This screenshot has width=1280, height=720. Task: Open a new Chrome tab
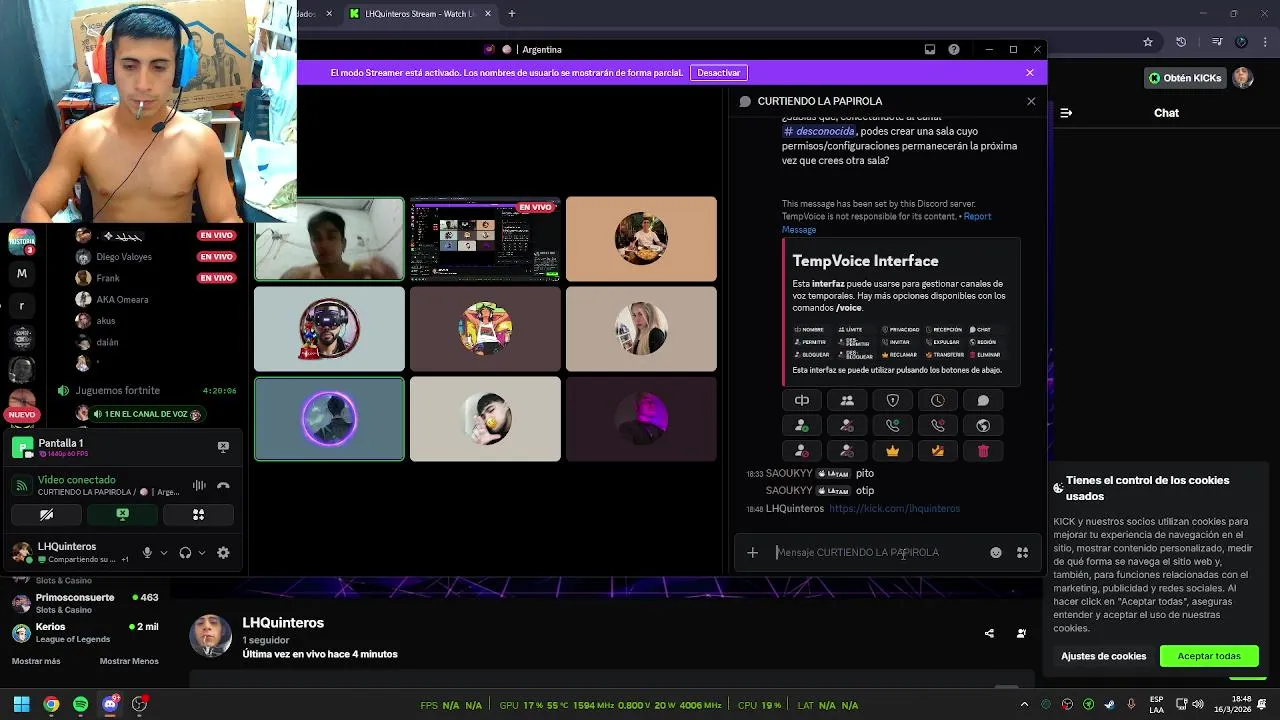pos(512,14)
